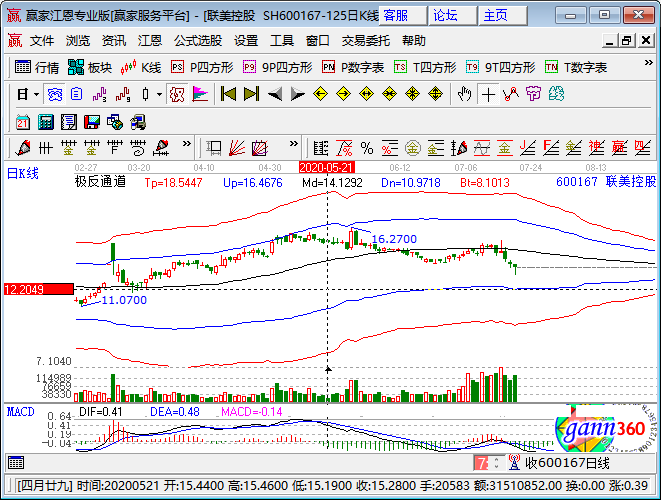Open the 日 period dropdown arrow
The height and width of the screenshot is (500, 661).
(x=37, y=94)
